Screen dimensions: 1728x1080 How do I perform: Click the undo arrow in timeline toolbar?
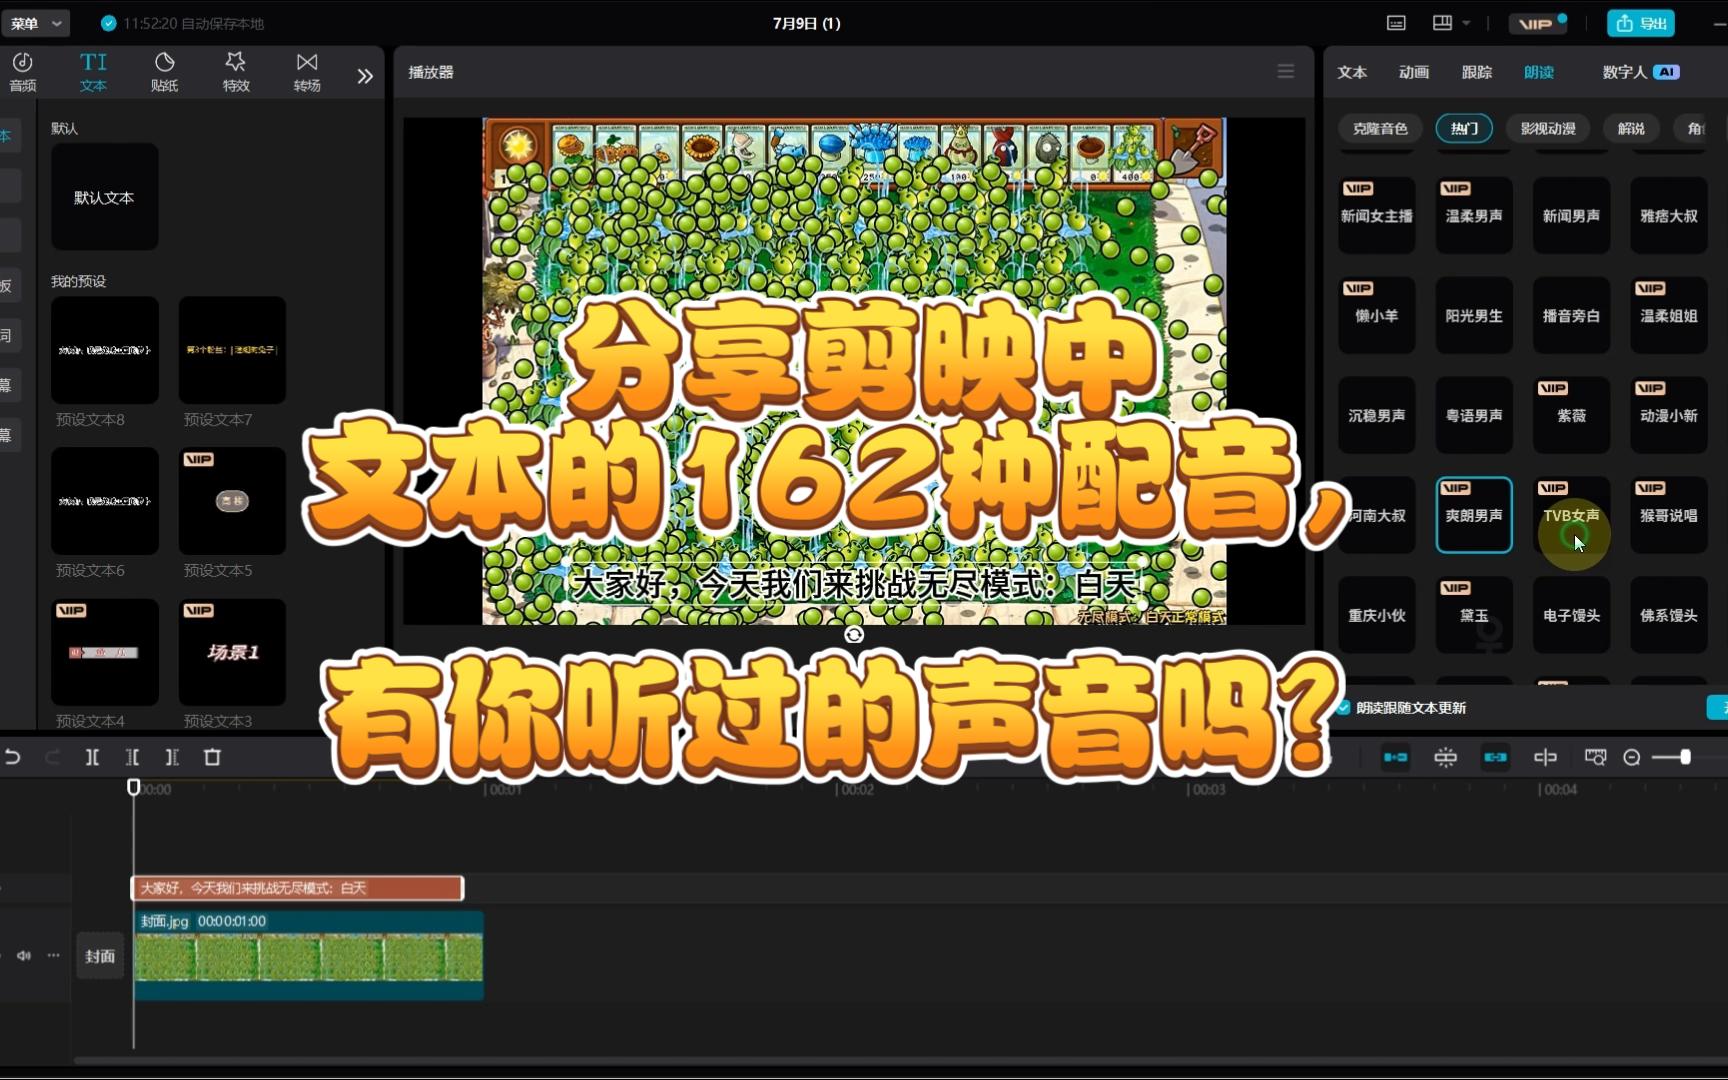[13, 757]
